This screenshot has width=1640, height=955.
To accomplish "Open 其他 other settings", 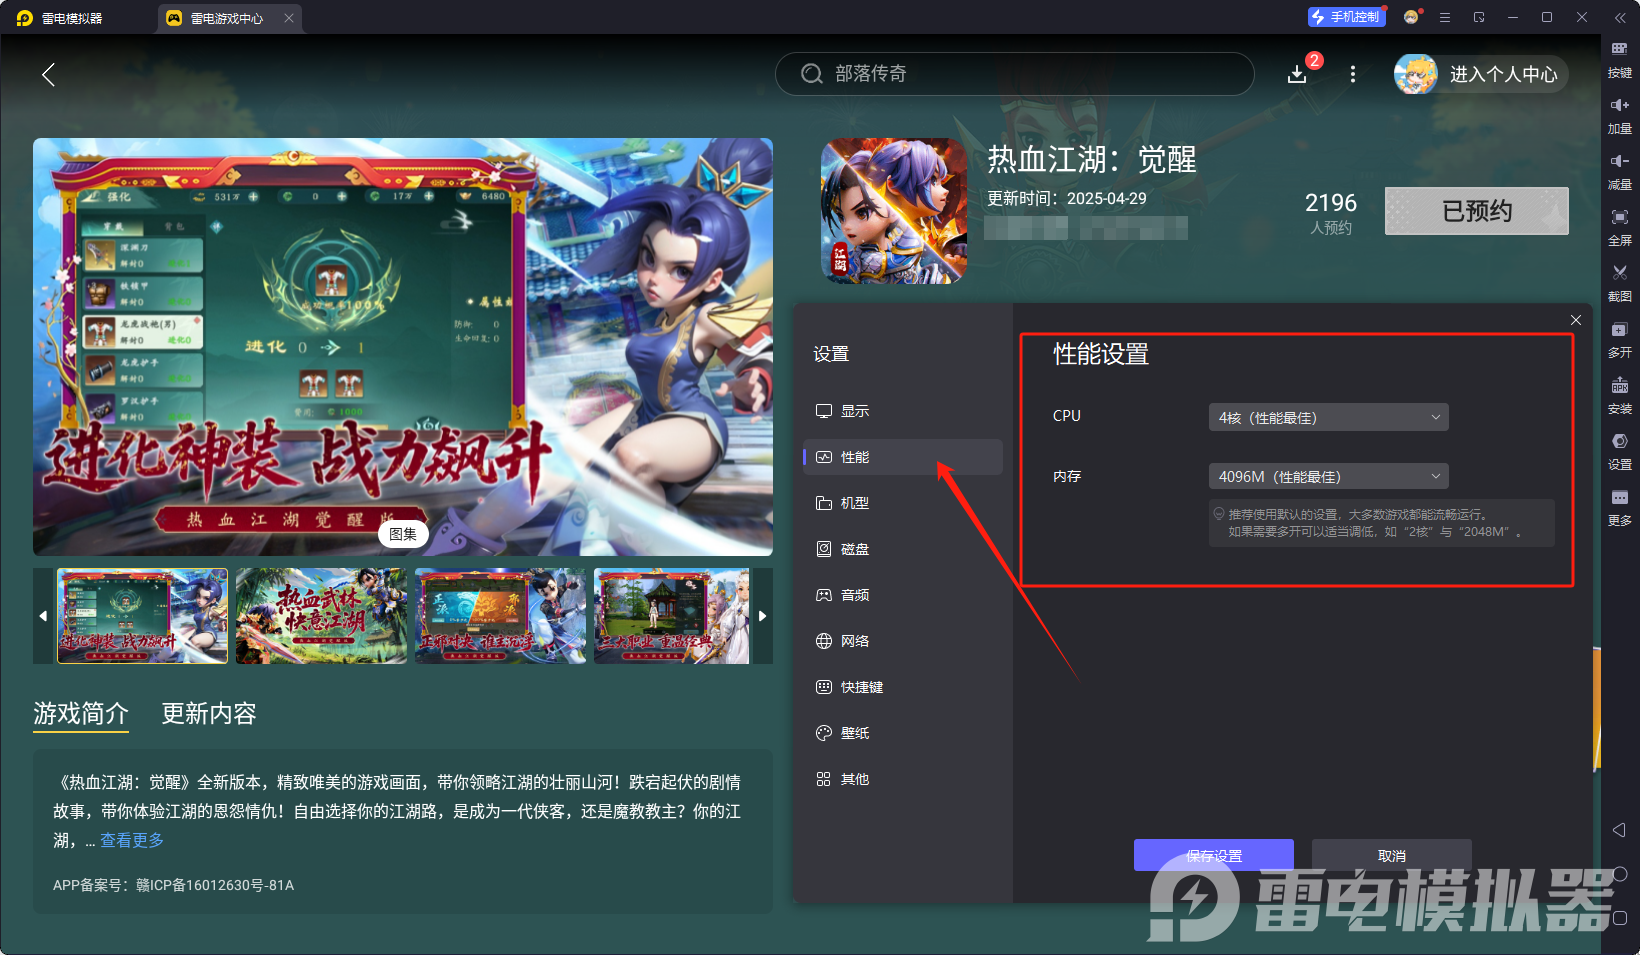I will 903,779.
